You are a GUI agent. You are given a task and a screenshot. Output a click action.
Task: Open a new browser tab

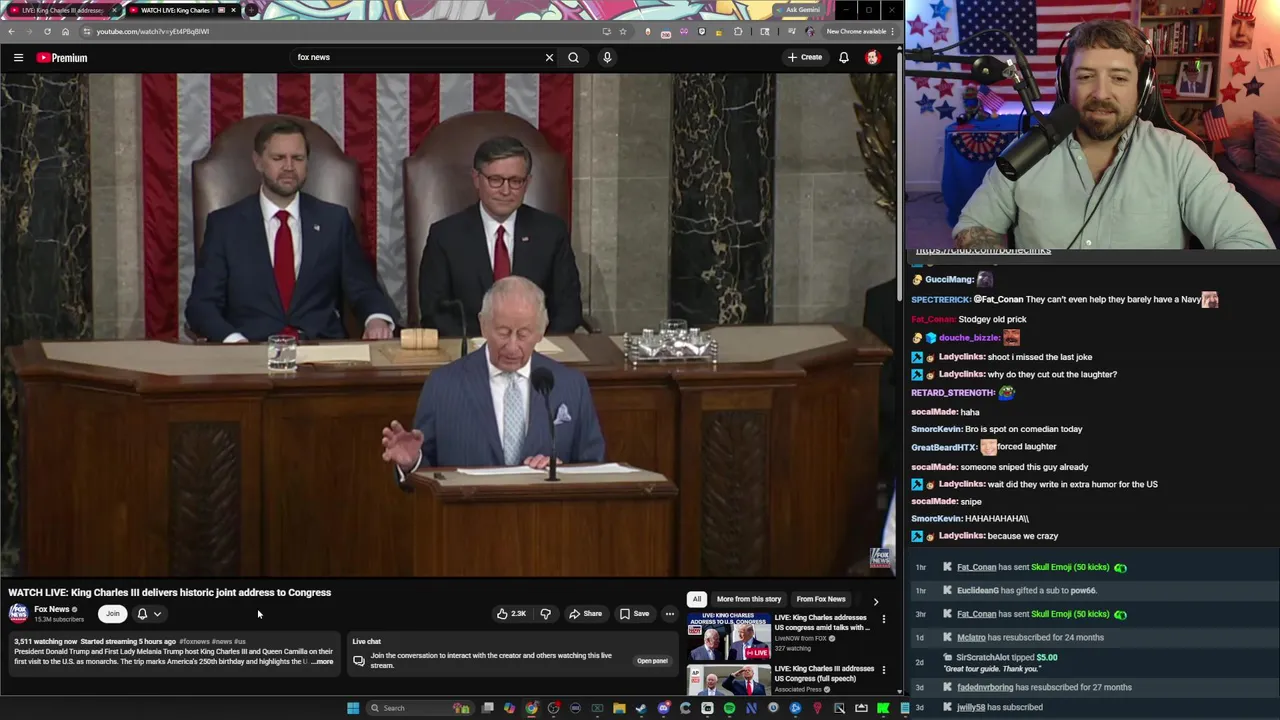click(x=250, y=10)
